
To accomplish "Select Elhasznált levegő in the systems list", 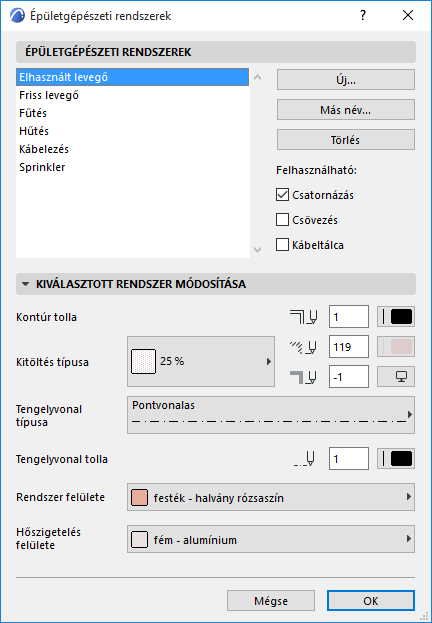I will pyautogui.click(x=132, y=77).
